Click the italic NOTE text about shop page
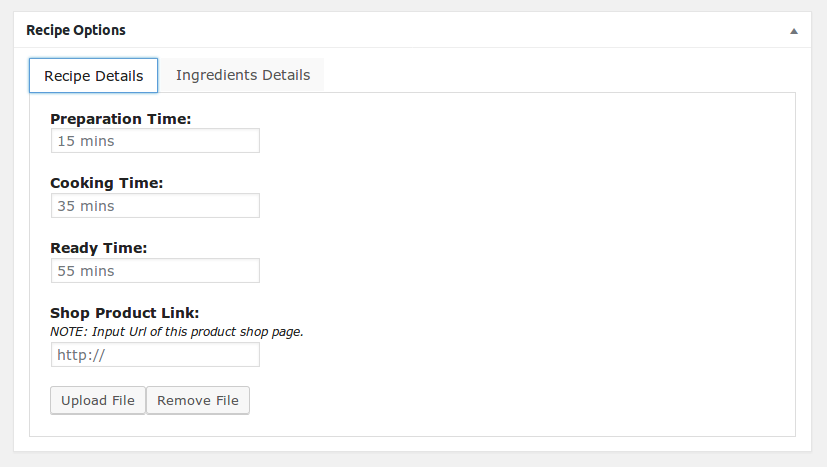Viewport: 827px width, 467px height. (x=177, y=332)
